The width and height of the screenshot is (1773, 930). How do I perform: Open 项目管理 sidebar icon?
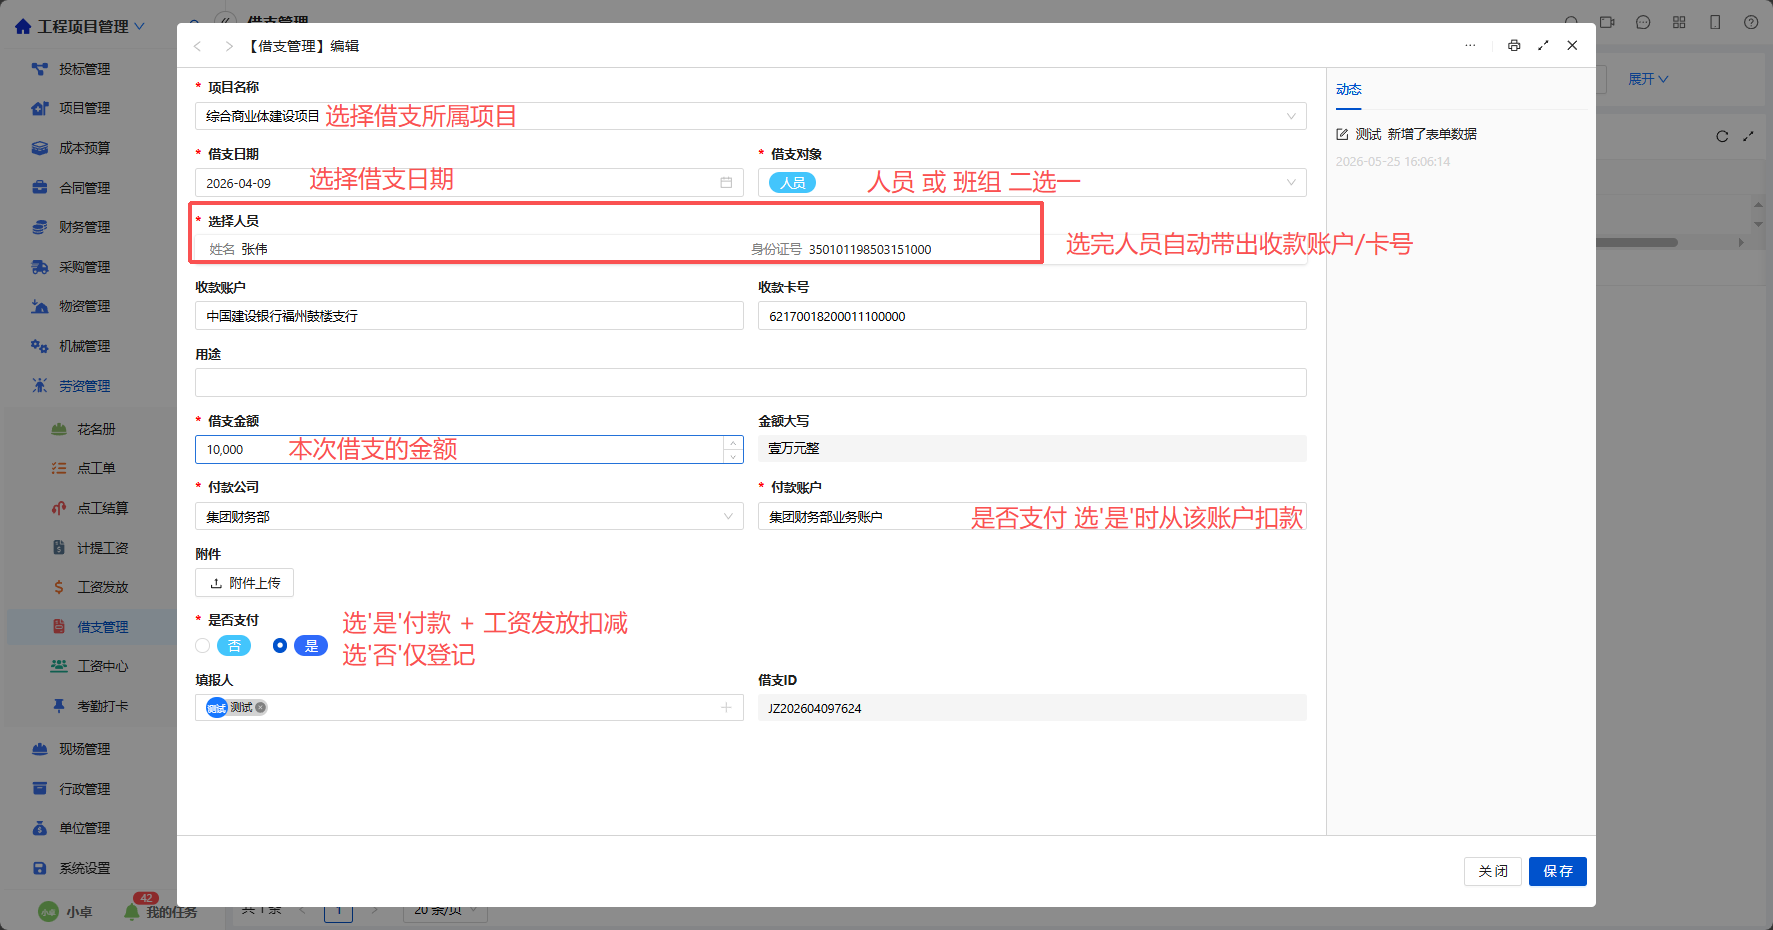click(x=40, y=108)
